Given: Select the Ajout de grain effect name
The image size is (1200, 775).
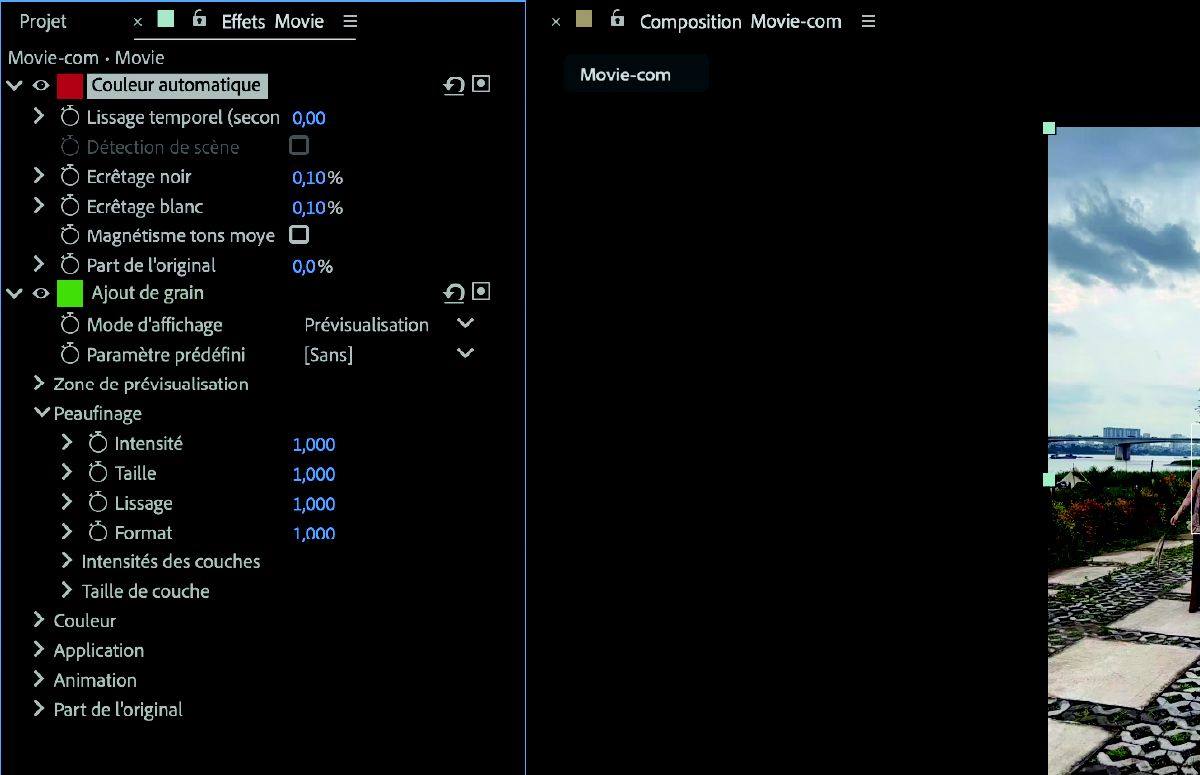Looking at the screenshot, I should (x=147, y=293).
